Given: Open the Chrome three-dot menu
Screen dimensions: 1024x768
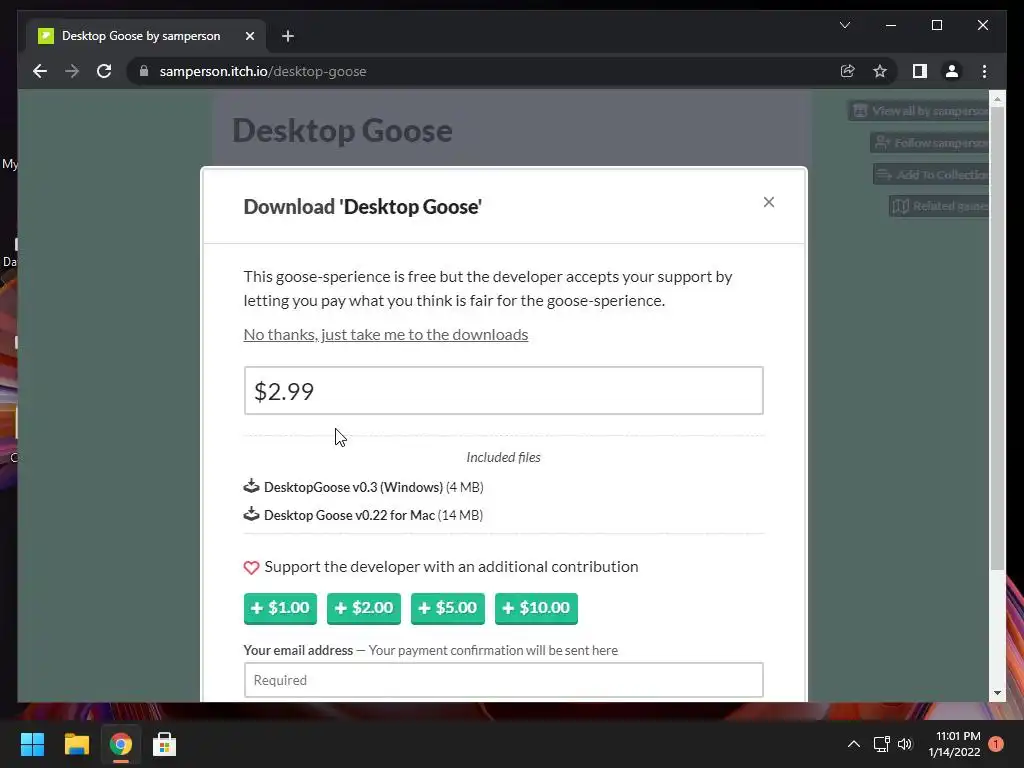Looking at the screenshot, I should pyautogui.click(x=984, y=71).
